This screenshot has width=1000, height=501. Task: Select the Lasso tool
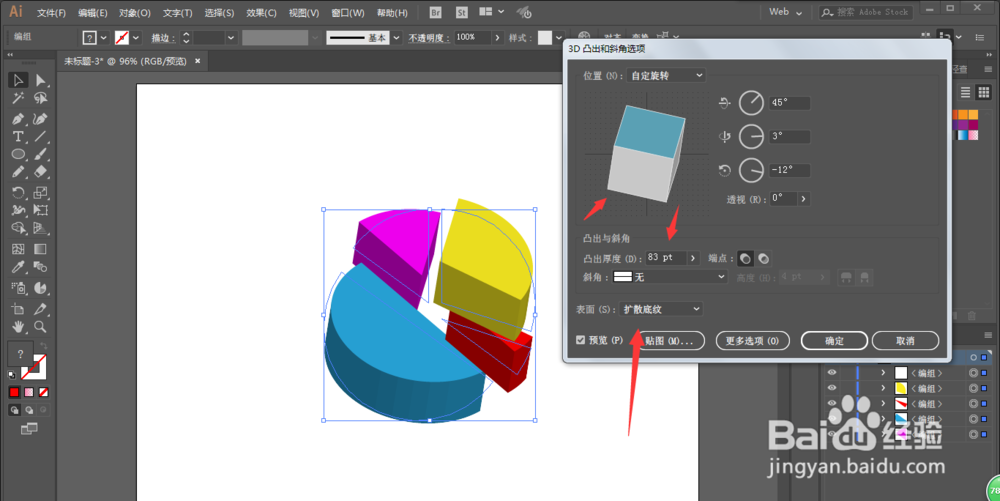point(40,98)
